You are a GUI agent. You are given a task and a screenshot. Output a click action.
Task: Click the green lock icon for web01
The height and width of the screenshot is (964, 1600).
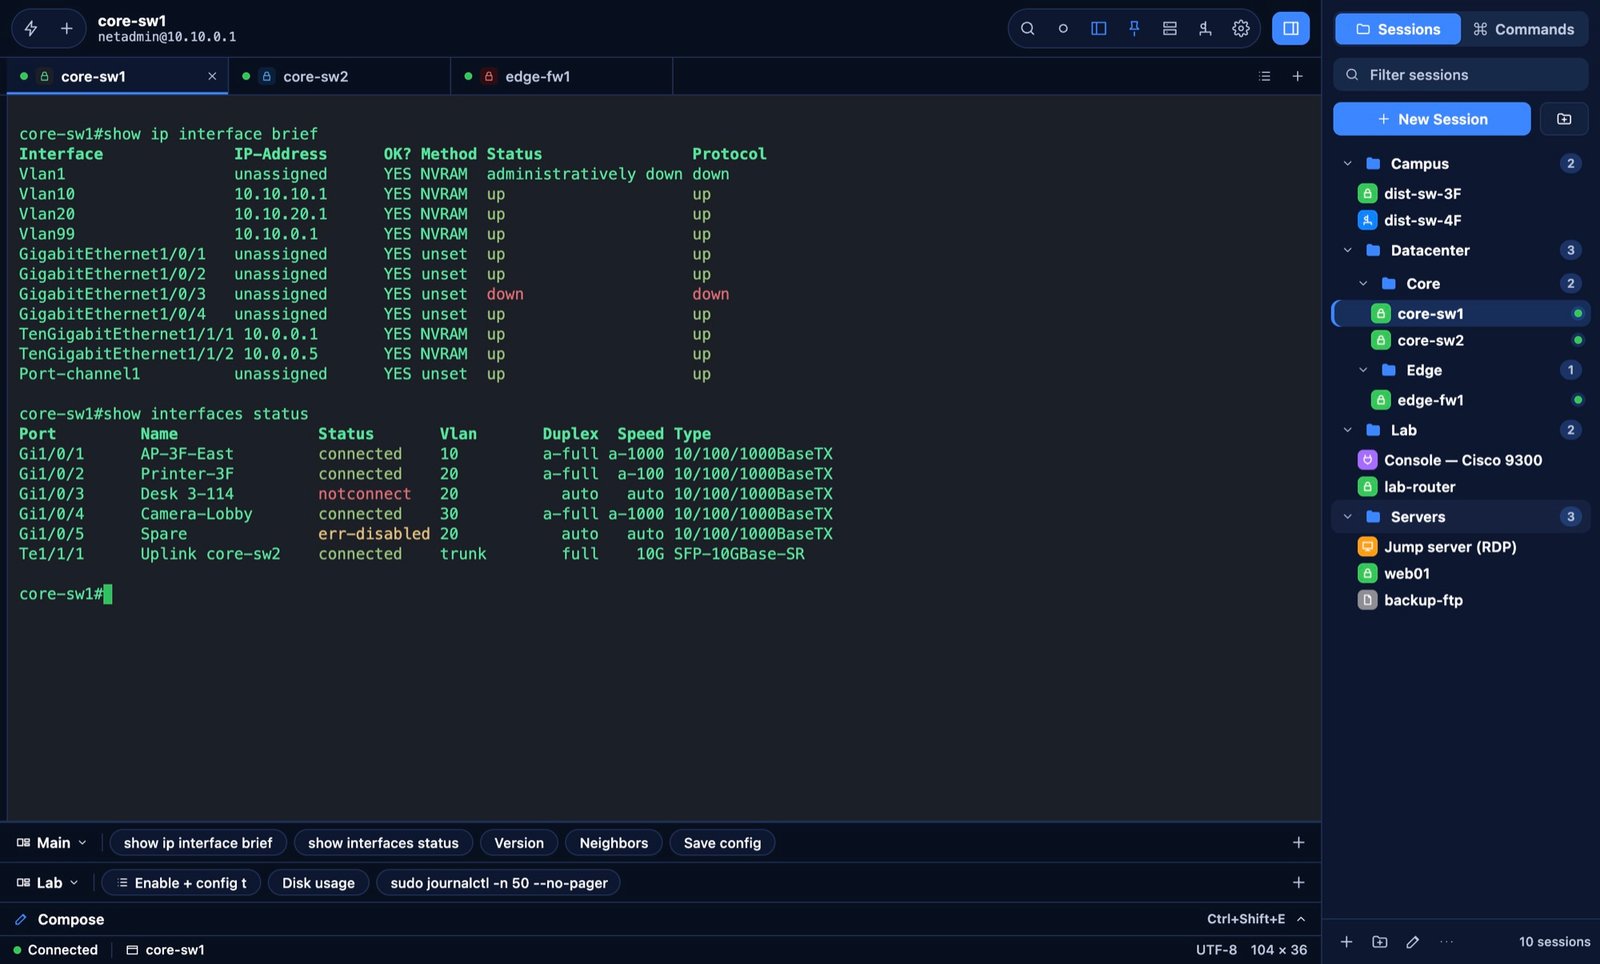point(1367,574)
